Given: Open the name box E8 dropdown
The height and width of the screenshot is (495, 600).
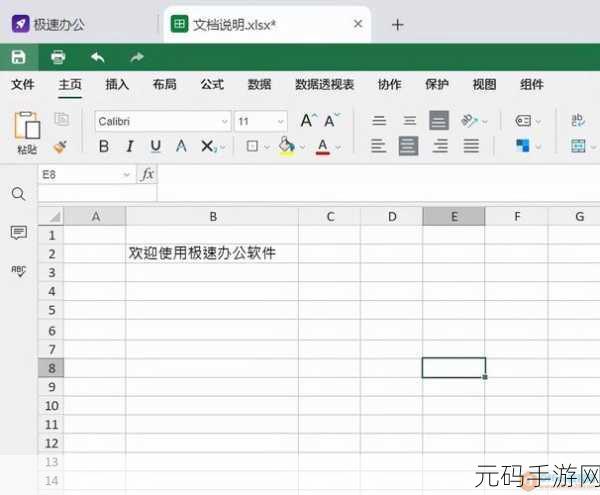Looking at the screenshot, I should point(126,175).
